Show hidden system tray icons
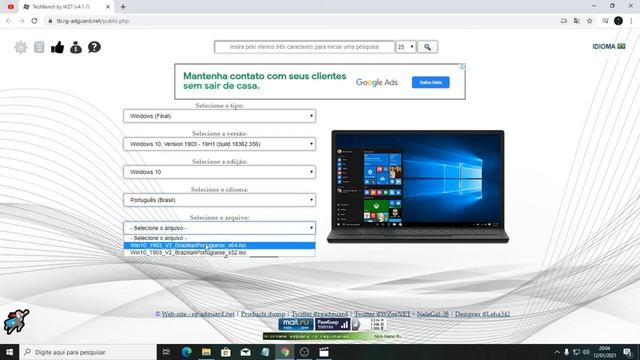640x360 pixels. coord(557,352)
